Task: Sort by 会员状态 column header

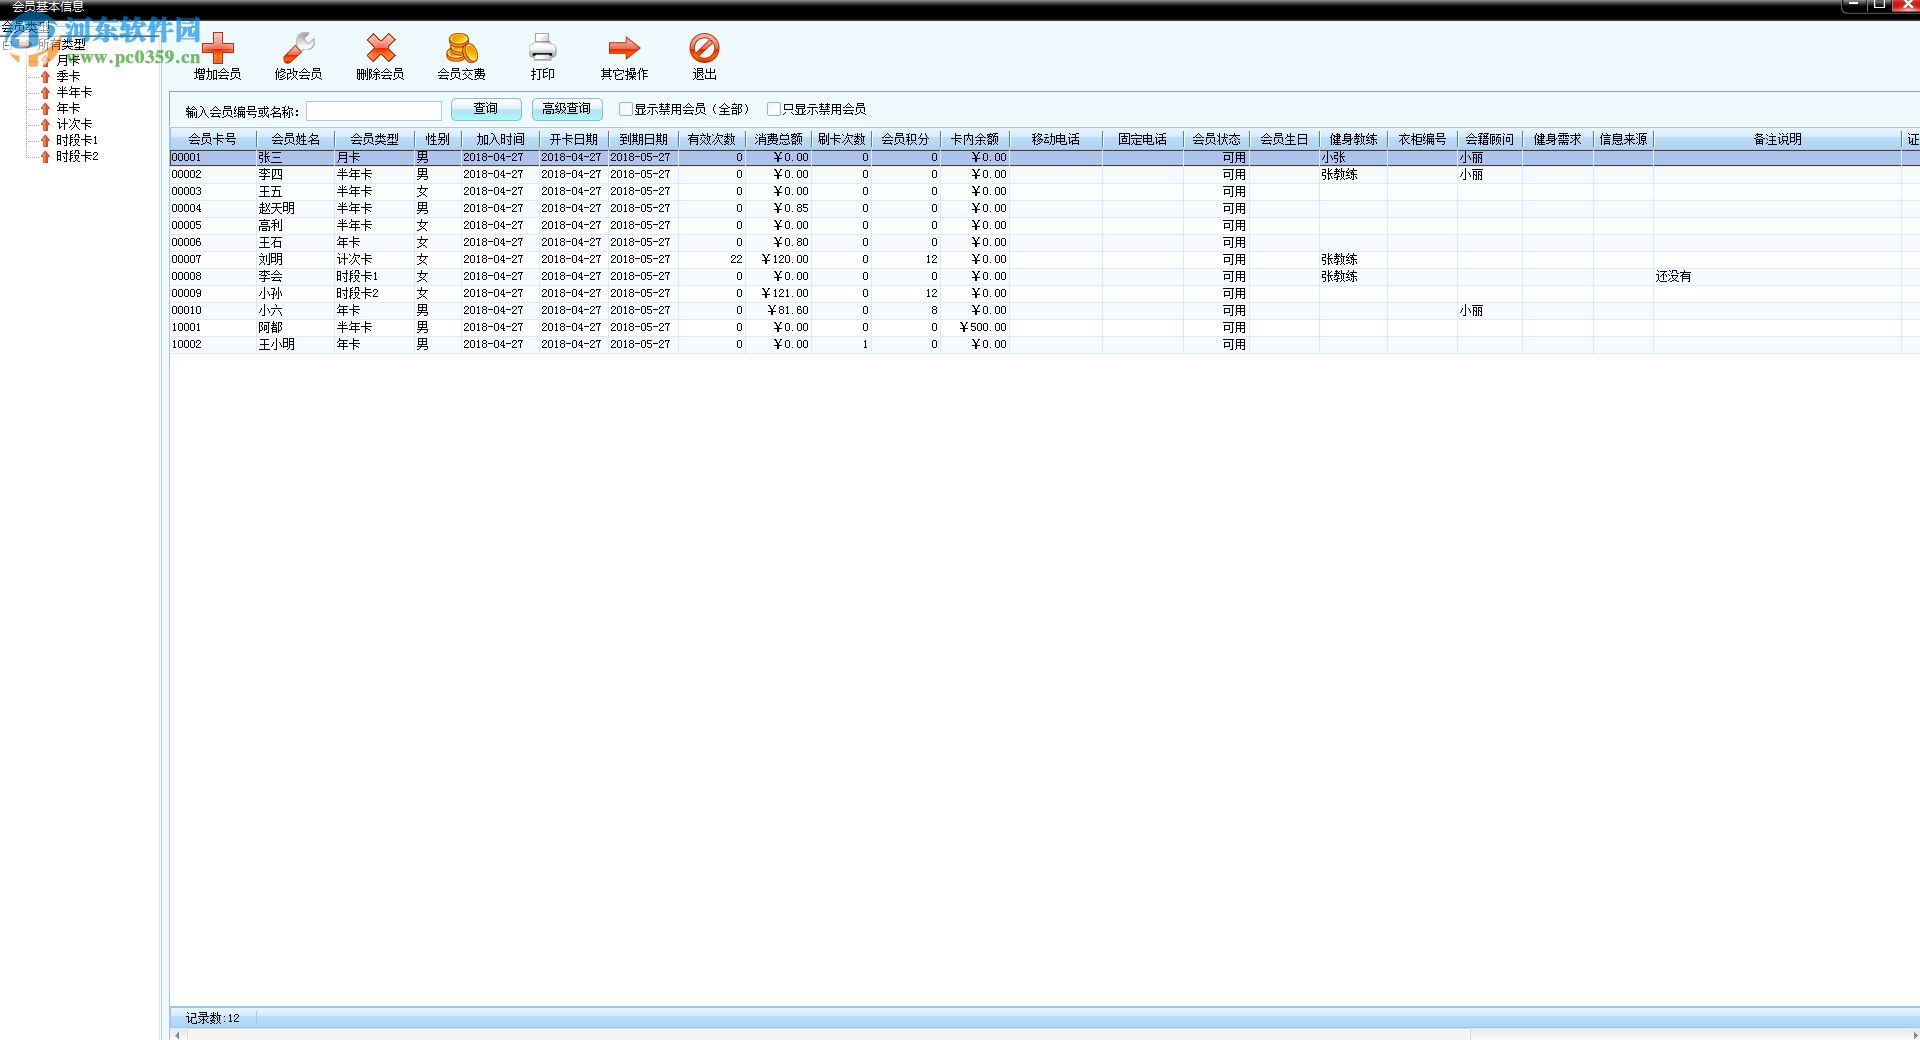Action: tap(1216, 139)
